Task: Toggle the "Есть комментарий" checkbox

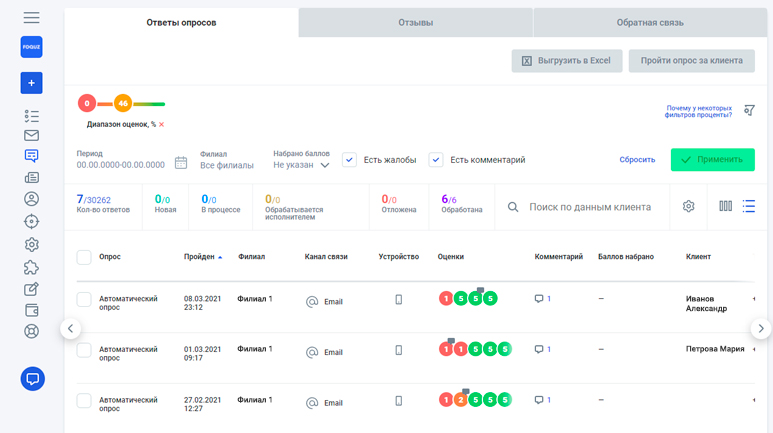Action: click(436, 160)
